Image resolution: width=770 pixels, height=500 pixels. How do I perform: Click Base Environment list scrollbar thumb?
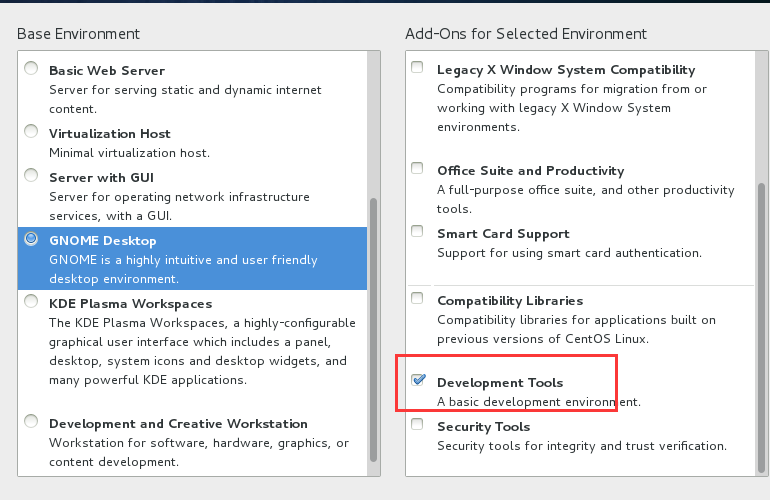click(373, 330)
